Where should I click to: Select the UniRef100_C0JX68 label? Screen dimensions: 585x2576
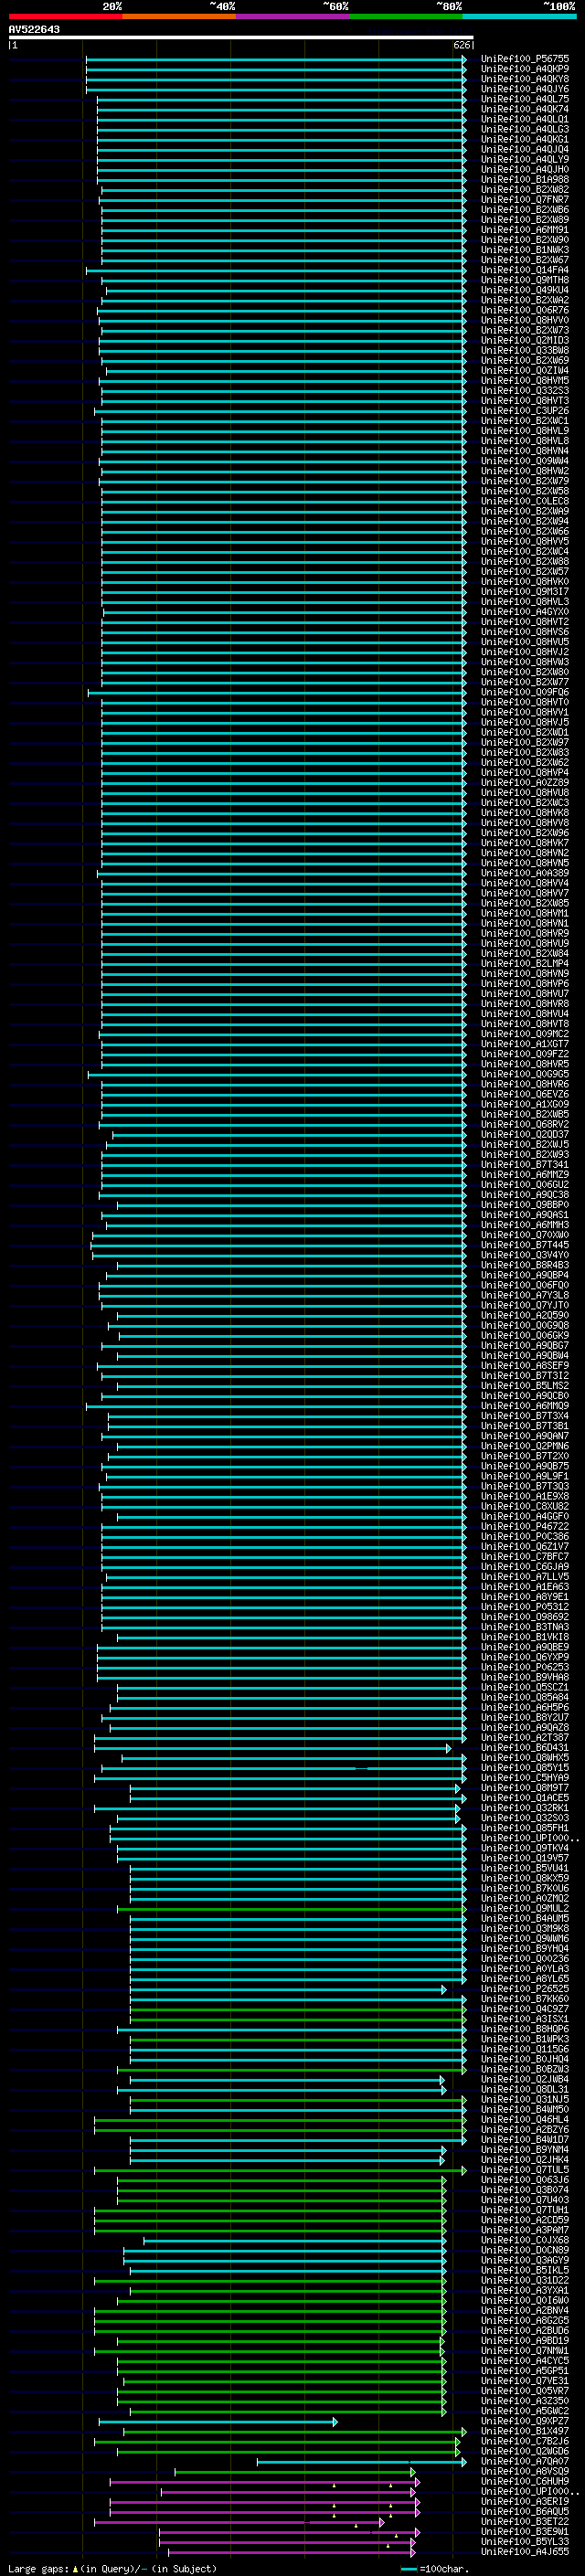point(525,2241)
